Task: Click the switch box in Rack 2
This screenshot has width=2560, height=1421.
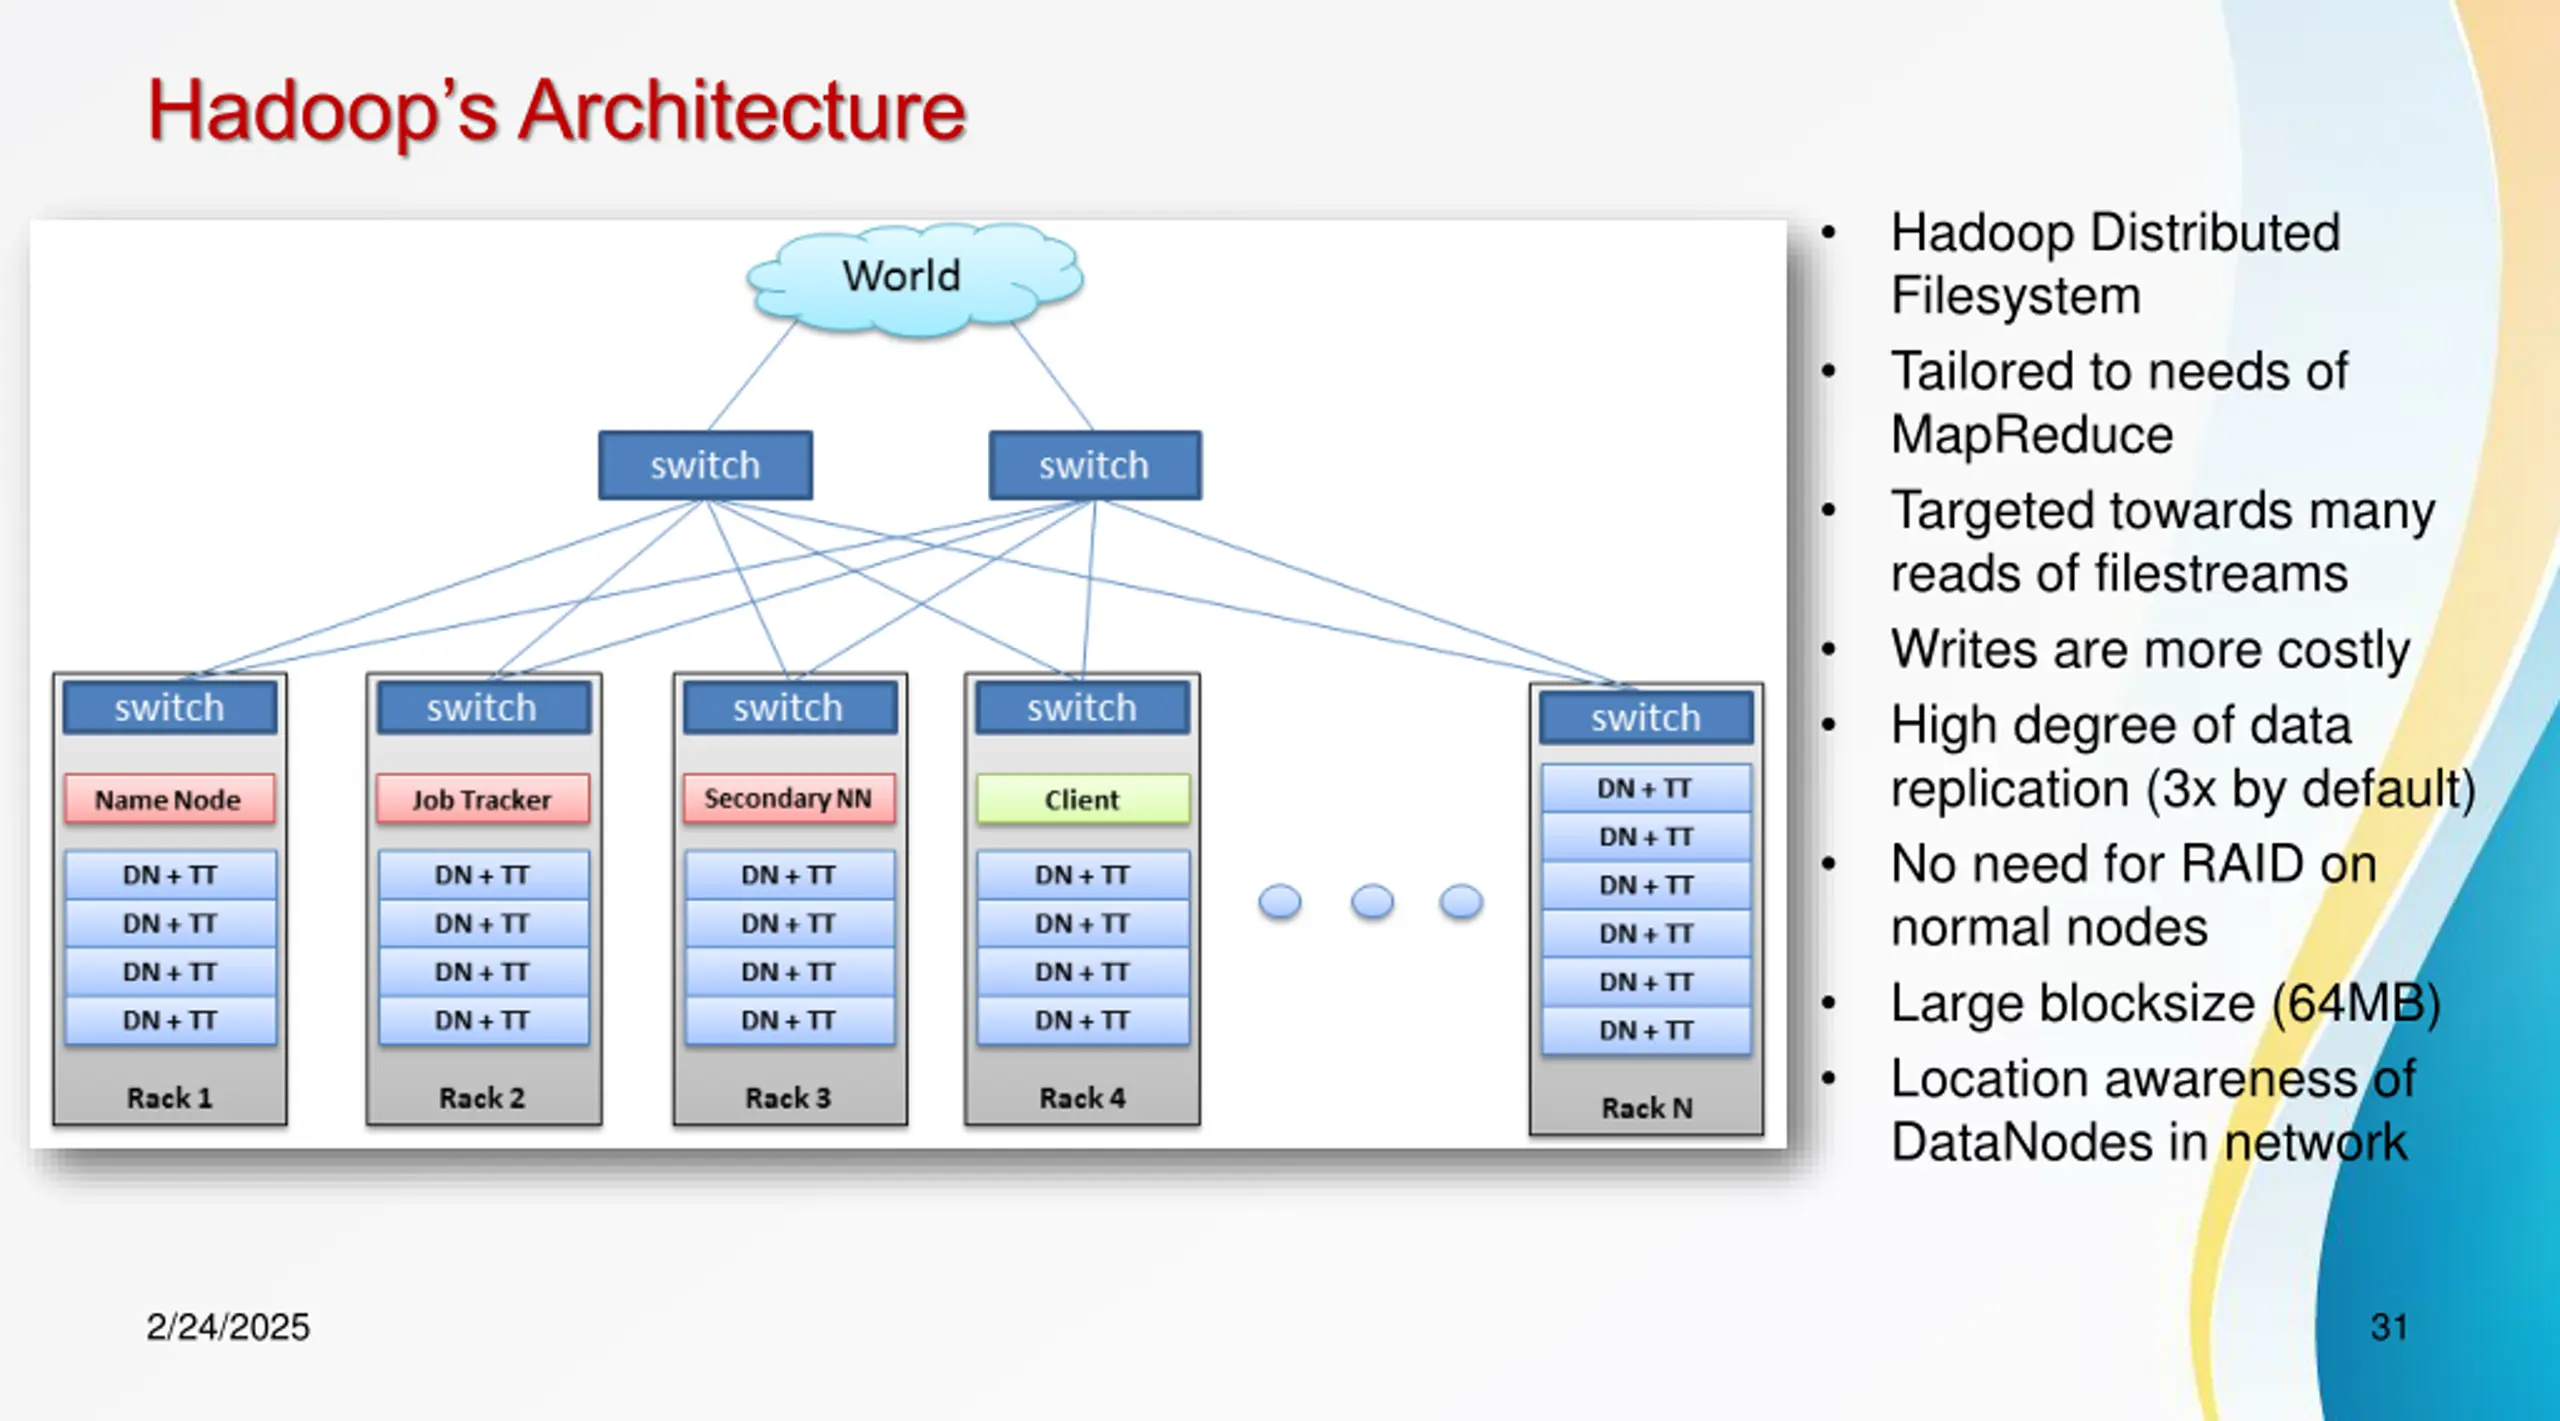Action: click(x=483, y=708)
